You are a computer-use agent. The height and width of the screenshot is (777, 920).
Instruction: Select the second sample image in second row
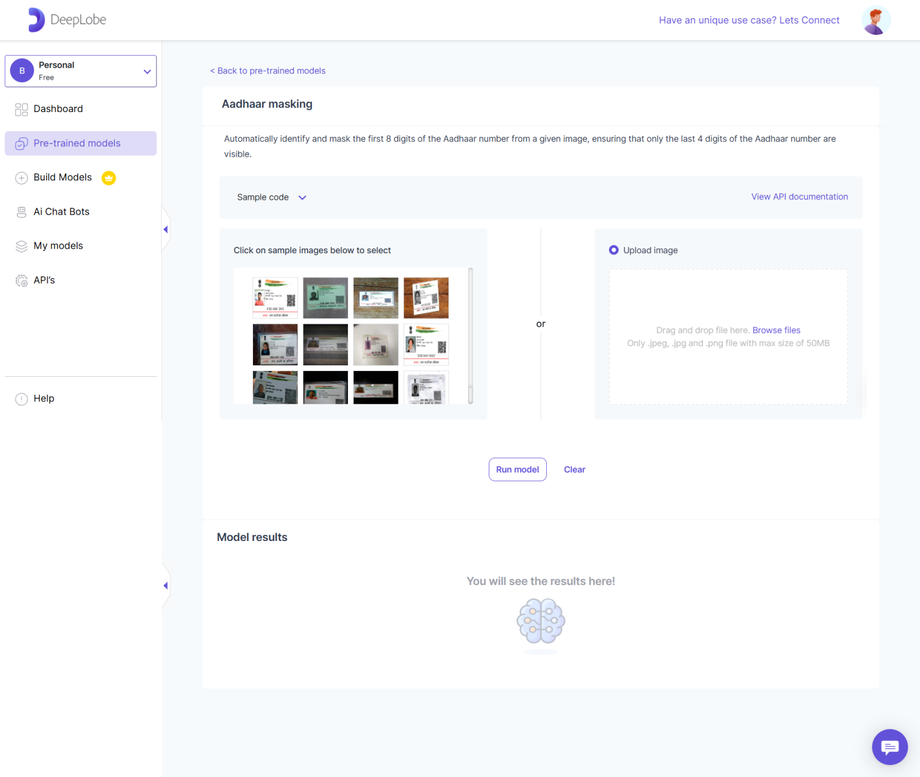[x=326, y=344]
